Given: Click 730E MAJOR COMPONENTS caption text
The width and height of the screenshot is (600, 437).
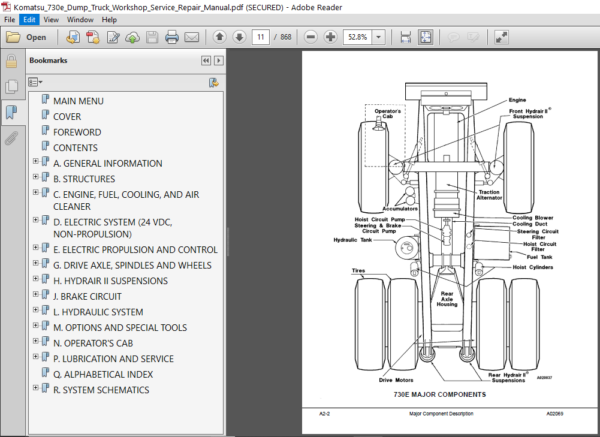Looking at the screenshot, I should (x=440, y=395).
